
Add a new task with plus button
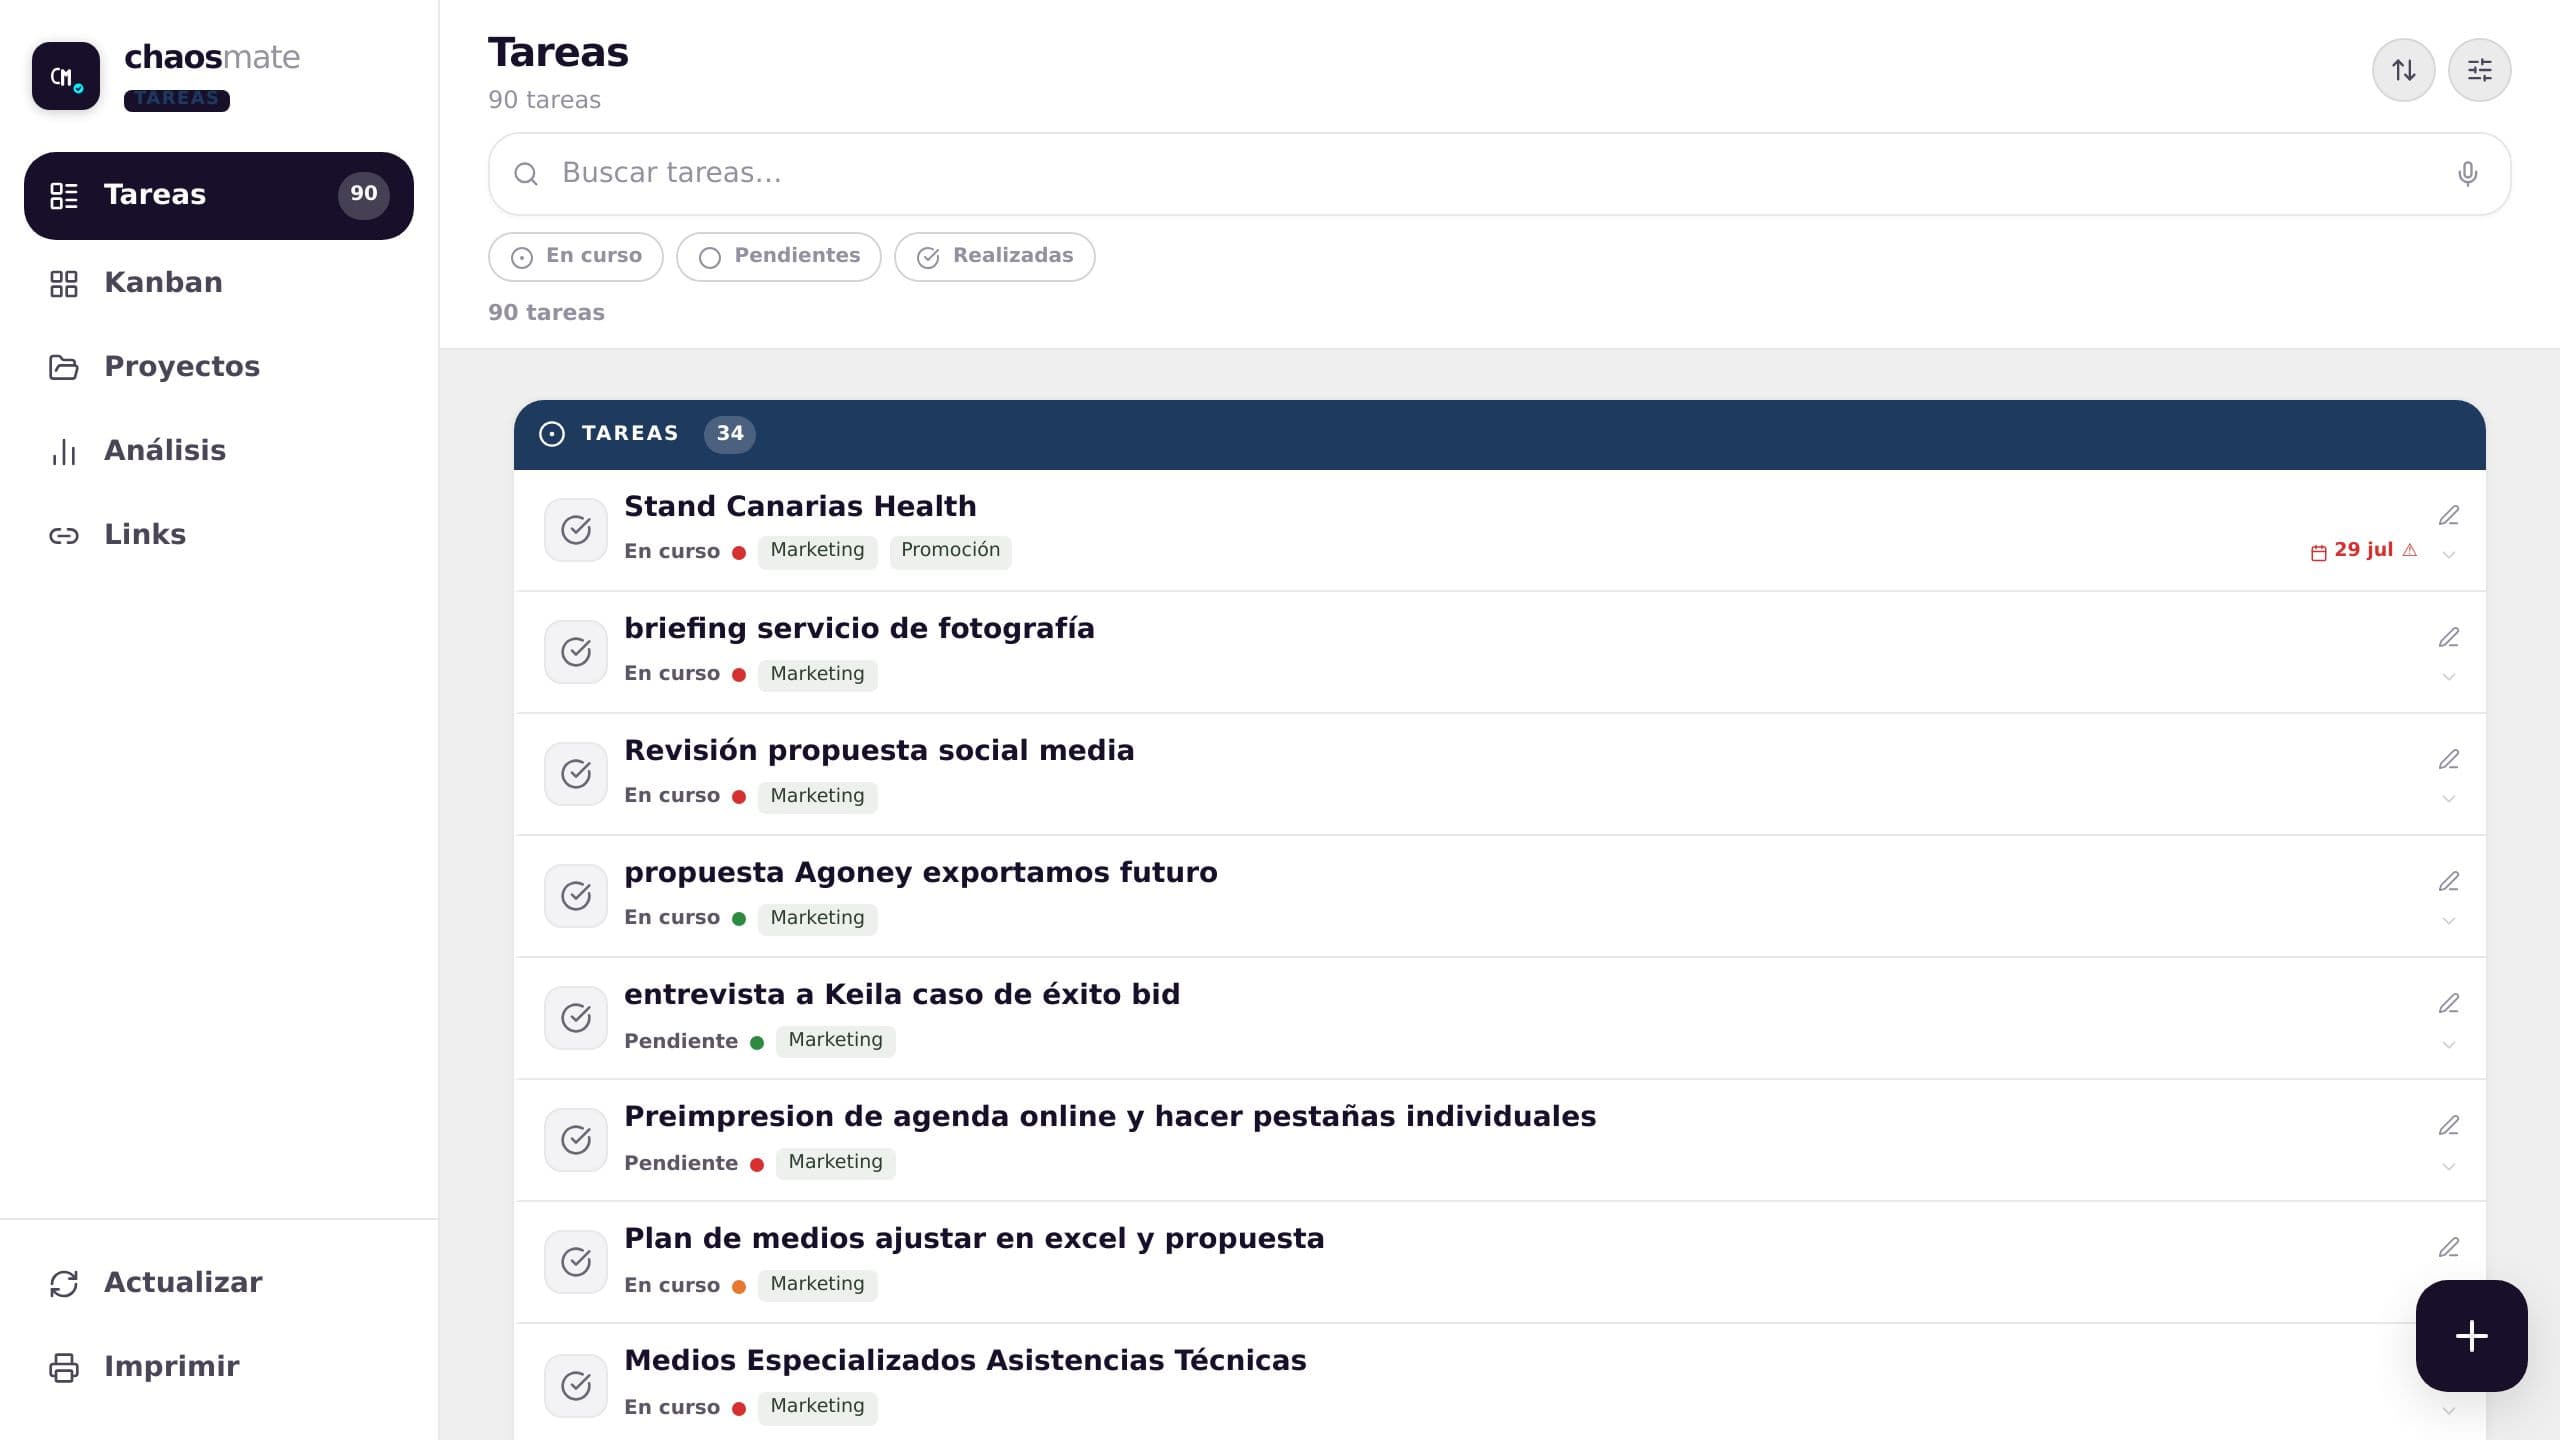[x=2471, y=1336]
